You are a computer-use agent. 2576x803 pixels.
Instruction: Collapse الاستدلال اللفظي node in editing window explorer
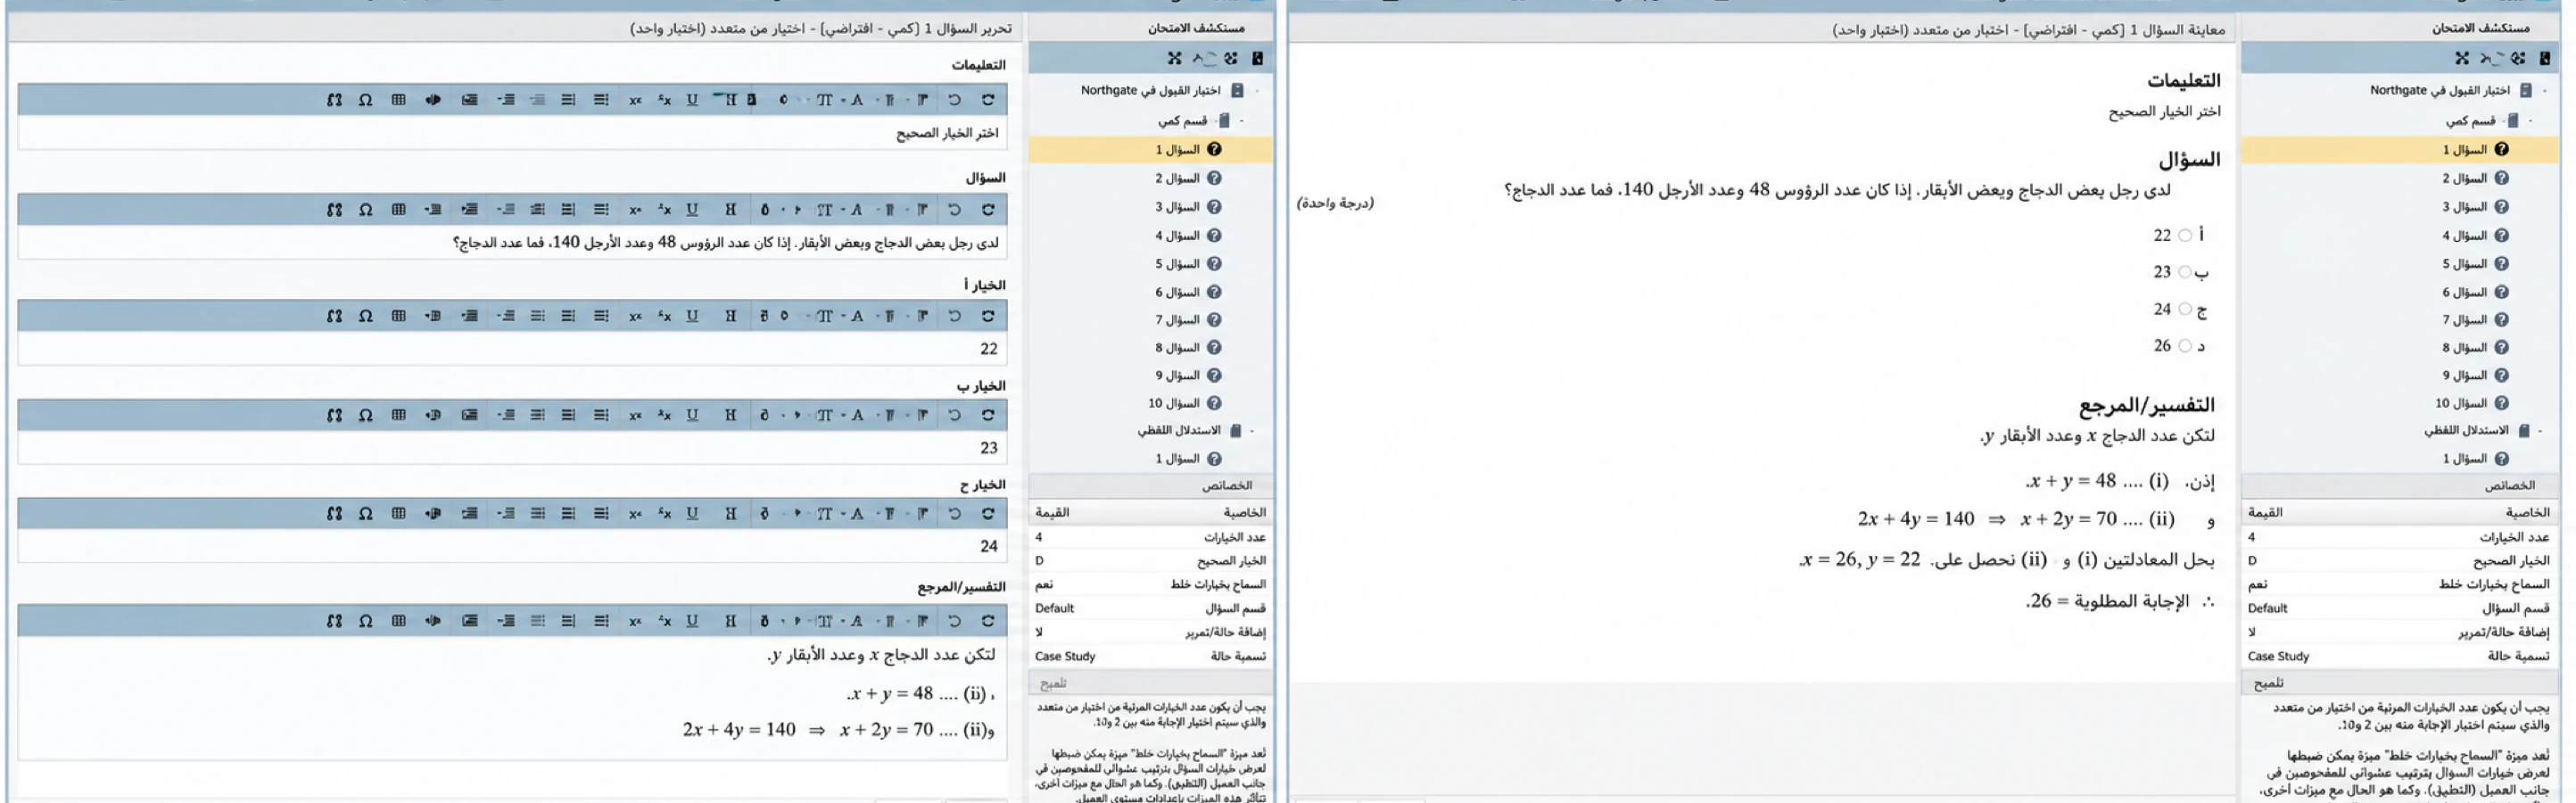click(x=1251, y=431)
